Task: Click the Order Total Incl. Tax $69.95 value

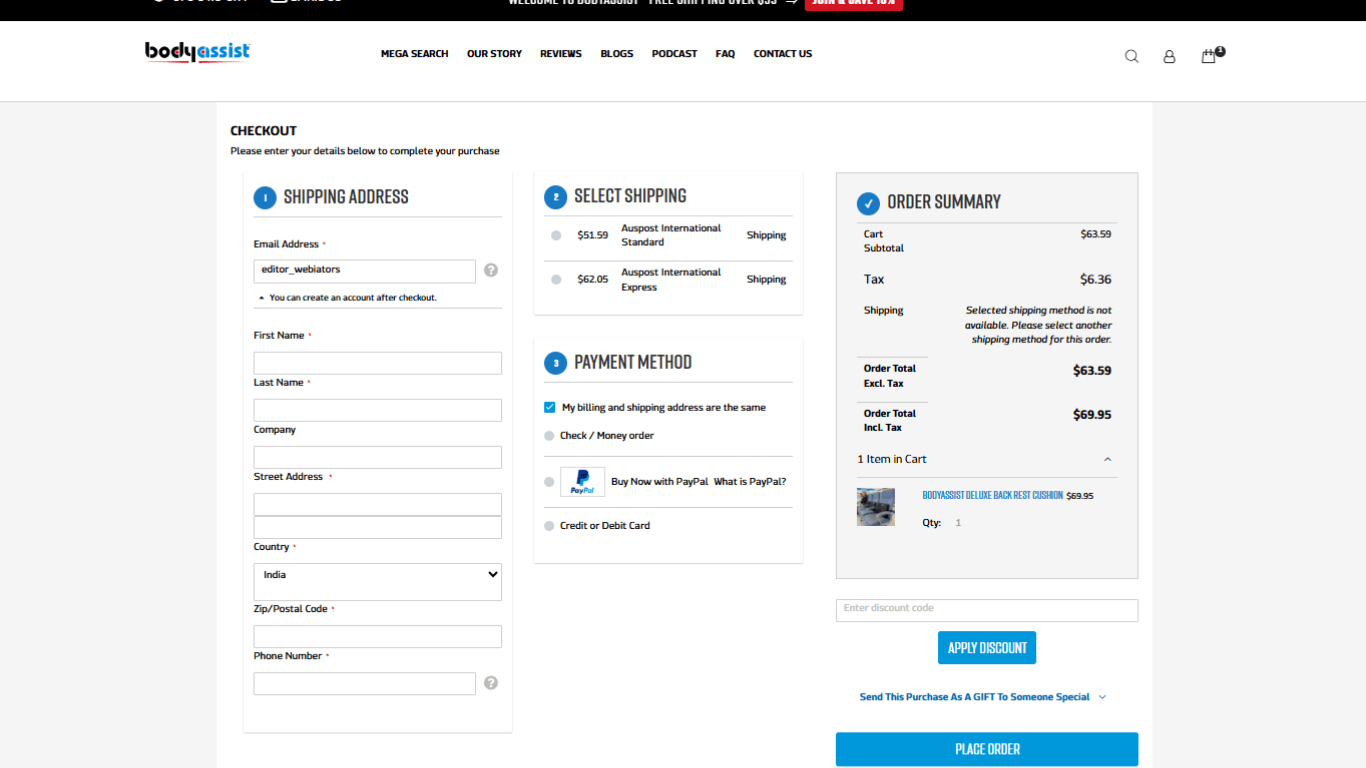Action: click(1092, 415)
